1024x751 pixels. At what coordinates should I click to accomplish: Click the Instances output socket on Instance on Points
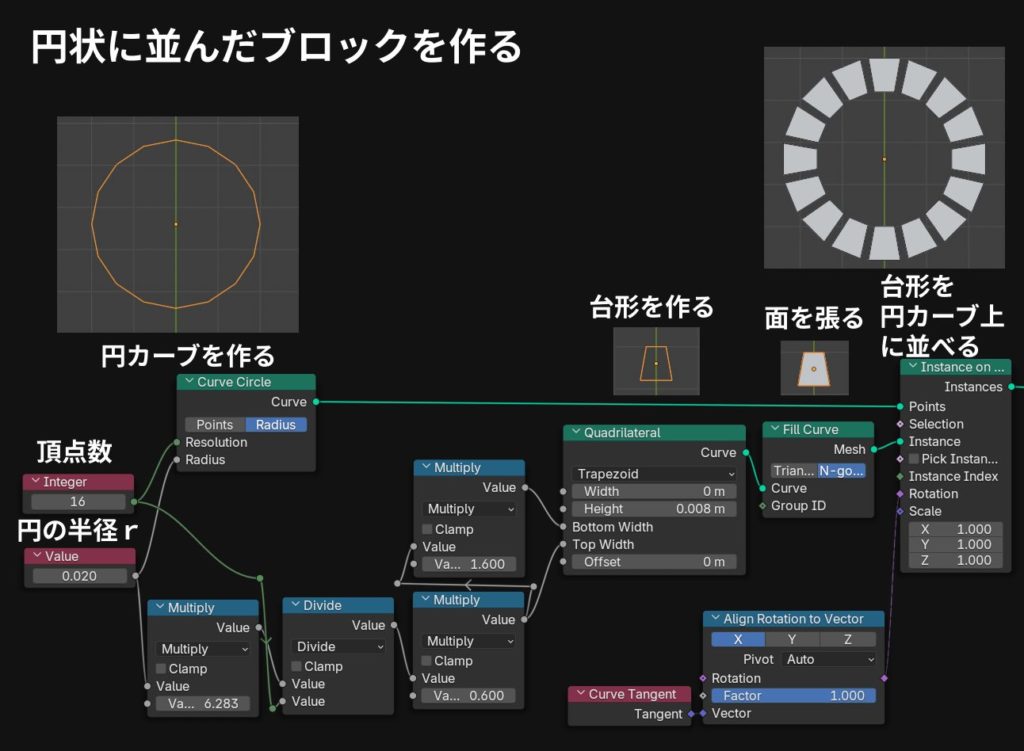pyautogui.click(x=1010, y=387)
